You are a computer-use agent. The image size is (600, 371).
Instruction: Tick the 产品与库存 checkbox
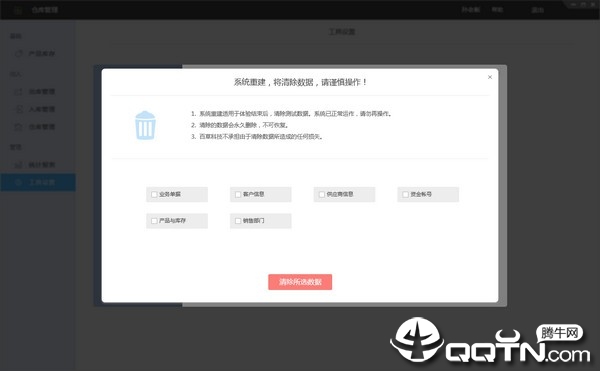pyautogui.click(x=154, y=221)
